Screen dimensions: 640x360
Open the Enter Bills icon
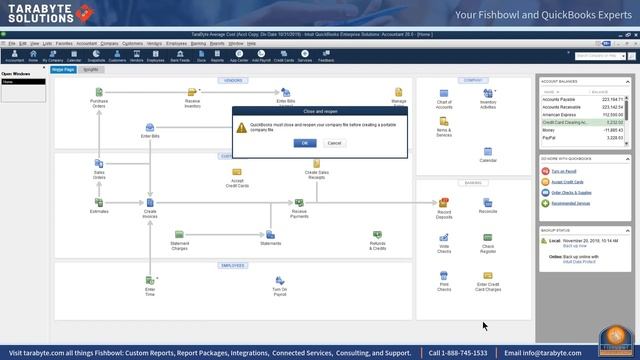point(150,131)
